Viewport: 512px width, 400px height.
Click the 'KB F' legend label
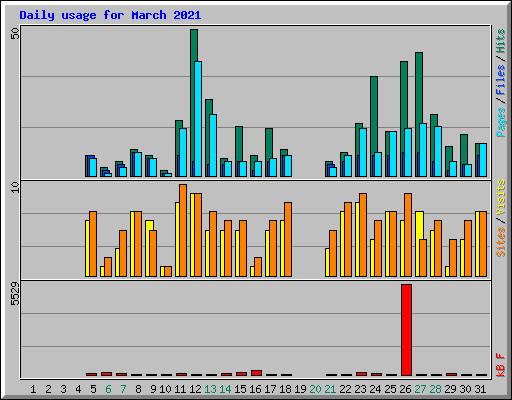tap(501, 365)
